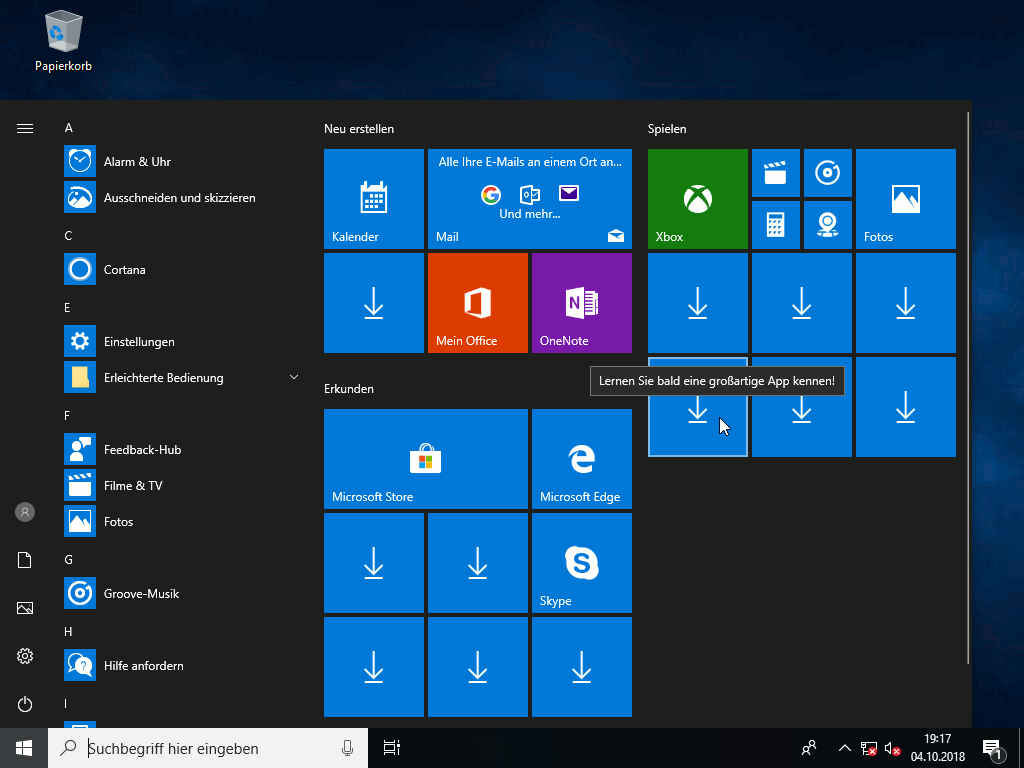Open Feedback-Hub from the app list
Screen dimensions: 1024x768
pos(142,449)
